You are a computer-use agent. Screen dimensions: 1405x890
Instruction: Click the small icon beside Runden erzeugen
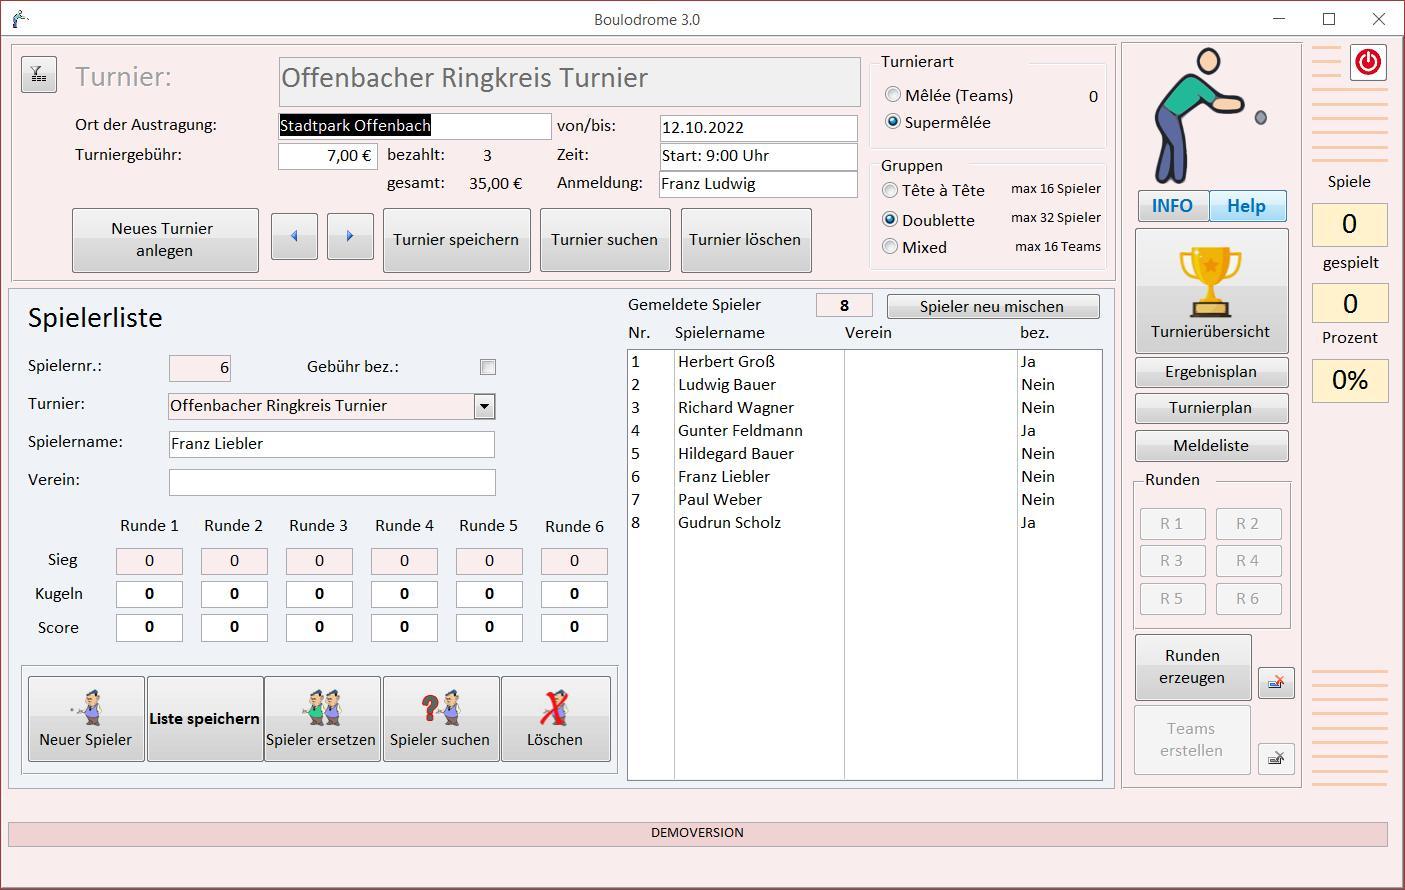(x=1276, y=683)
